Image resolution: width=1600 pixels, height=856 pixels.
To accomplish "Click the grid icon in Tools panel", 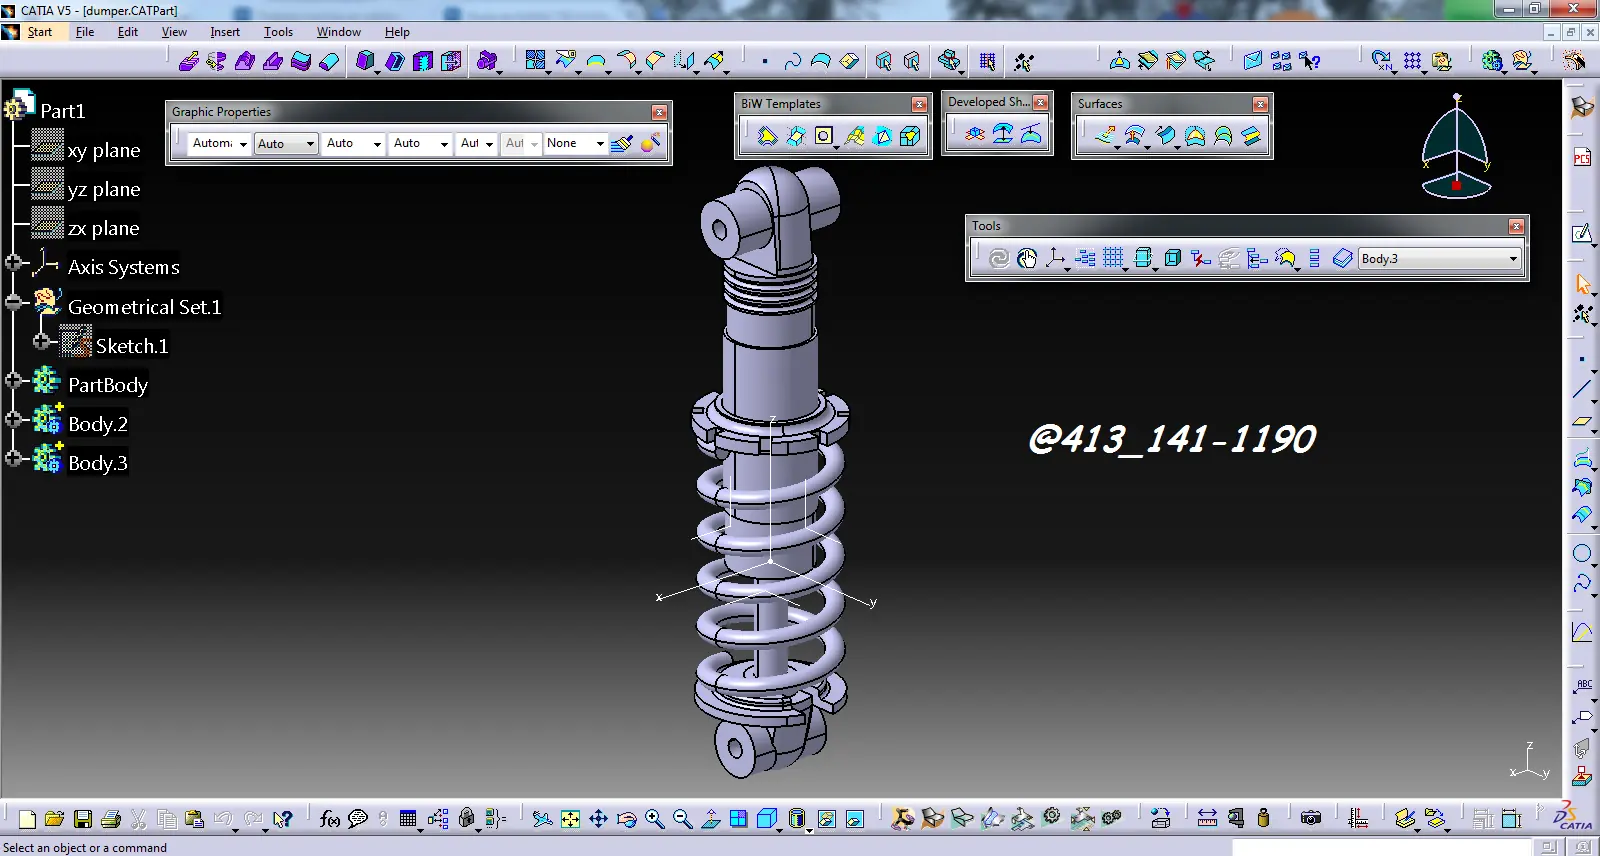I will pos(1113,259).
